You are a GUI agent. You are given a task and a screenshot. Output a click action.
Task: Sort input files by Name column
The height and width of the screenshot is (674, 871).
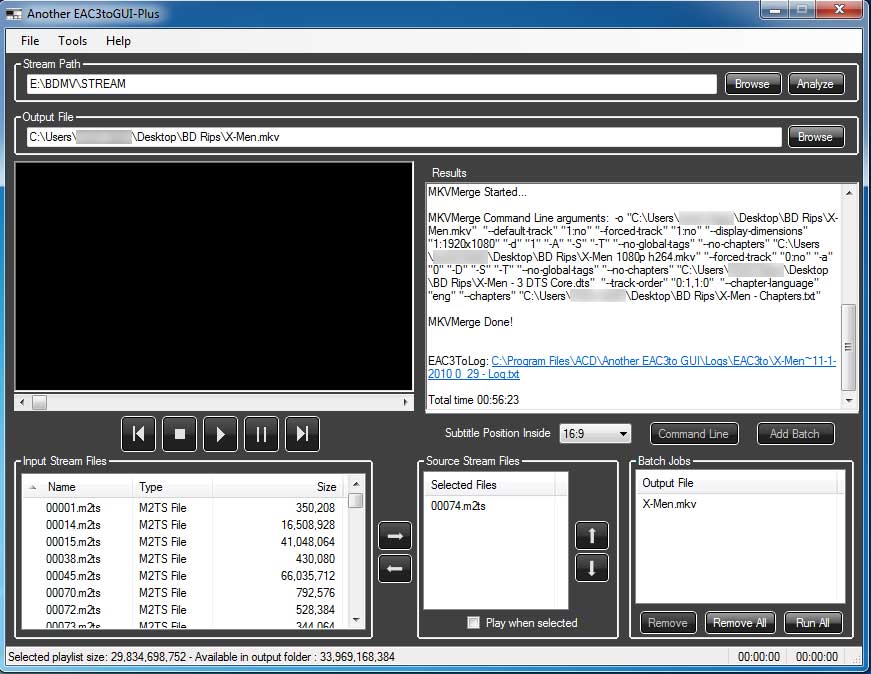pyautogui.click(x=78, y=487)
